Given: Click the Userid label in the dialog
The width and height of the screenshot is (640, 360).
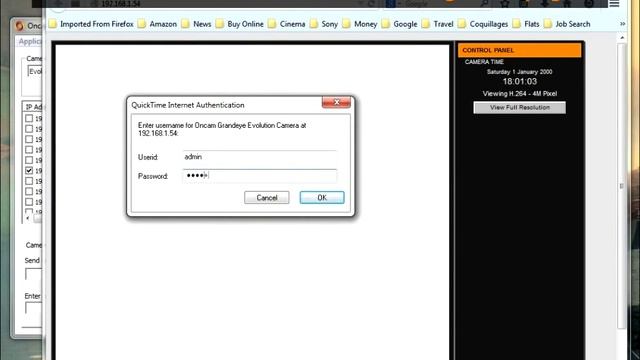Looking at the screenshot, I should (x=148, y=157).
